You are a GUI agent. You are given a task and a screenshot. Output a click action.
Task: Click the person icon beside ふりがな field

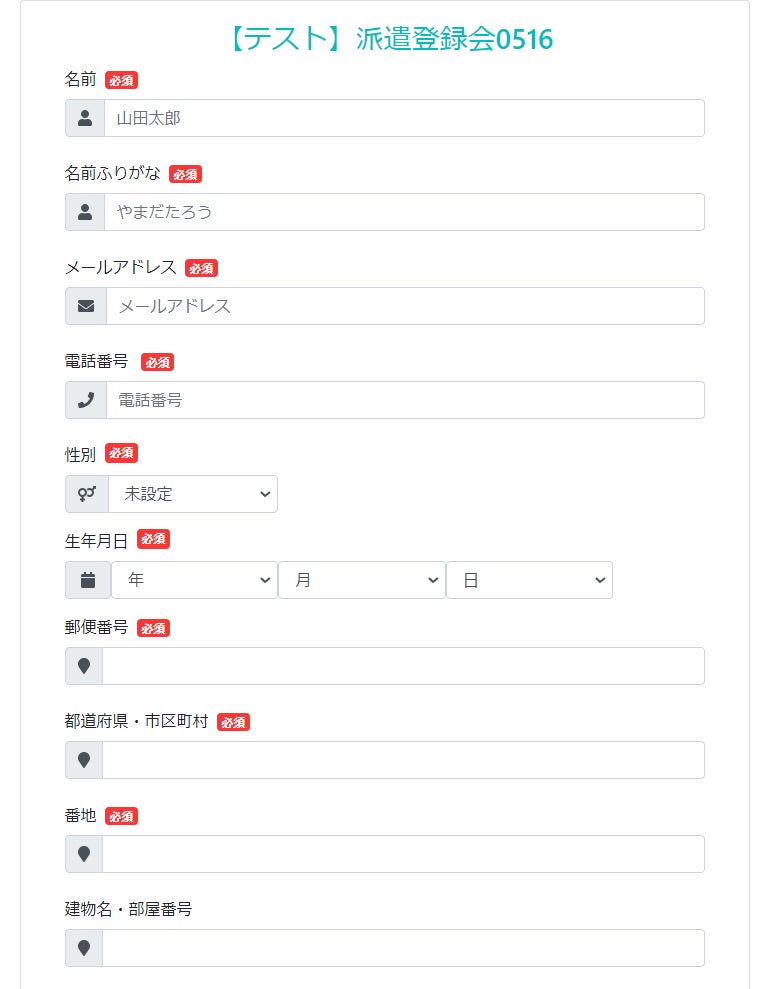pos(85,212)
